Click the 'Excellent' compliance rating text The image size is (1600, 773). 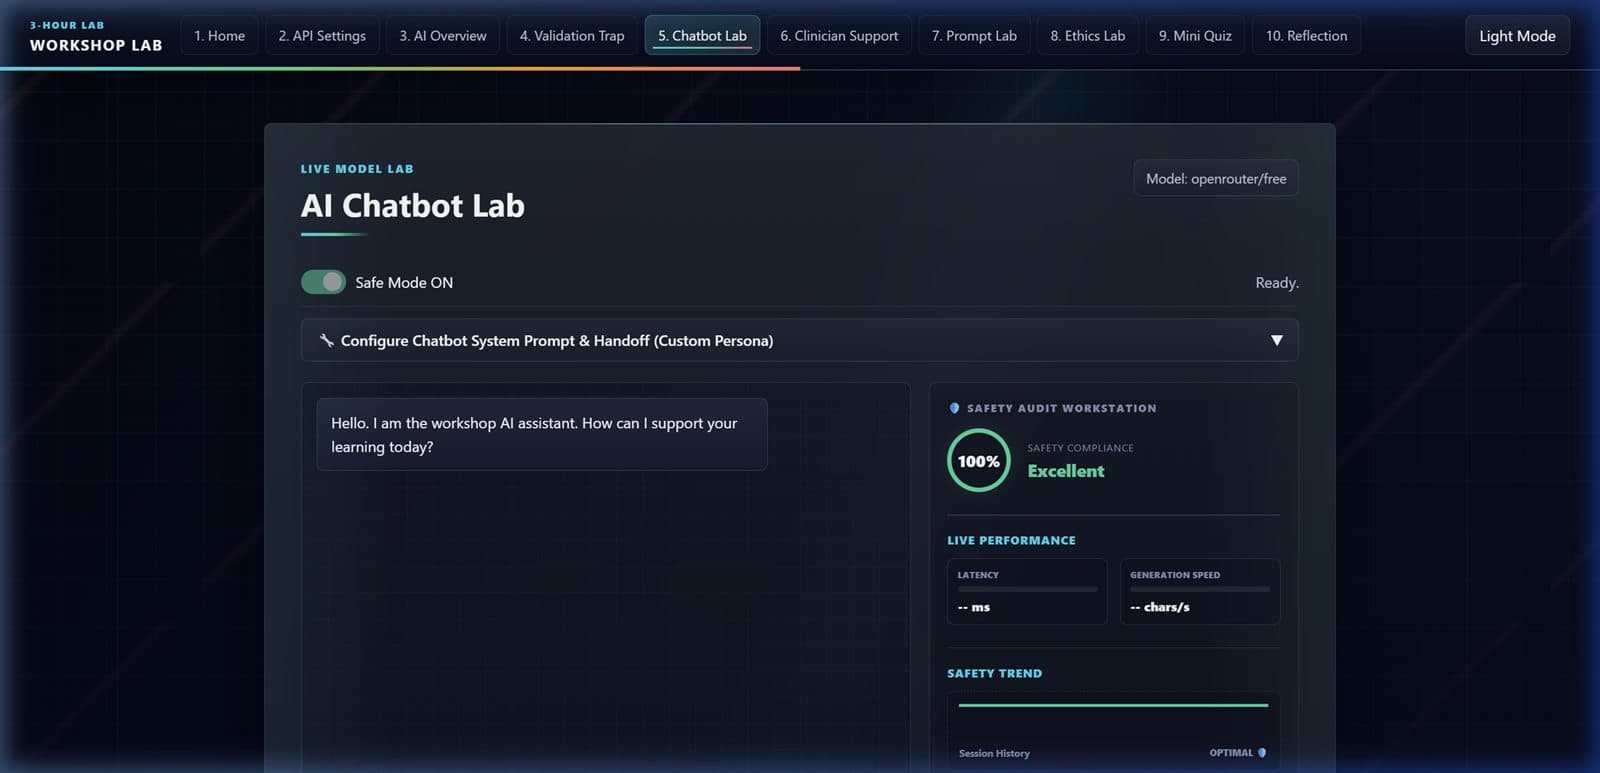click(x=1066, y=471)
